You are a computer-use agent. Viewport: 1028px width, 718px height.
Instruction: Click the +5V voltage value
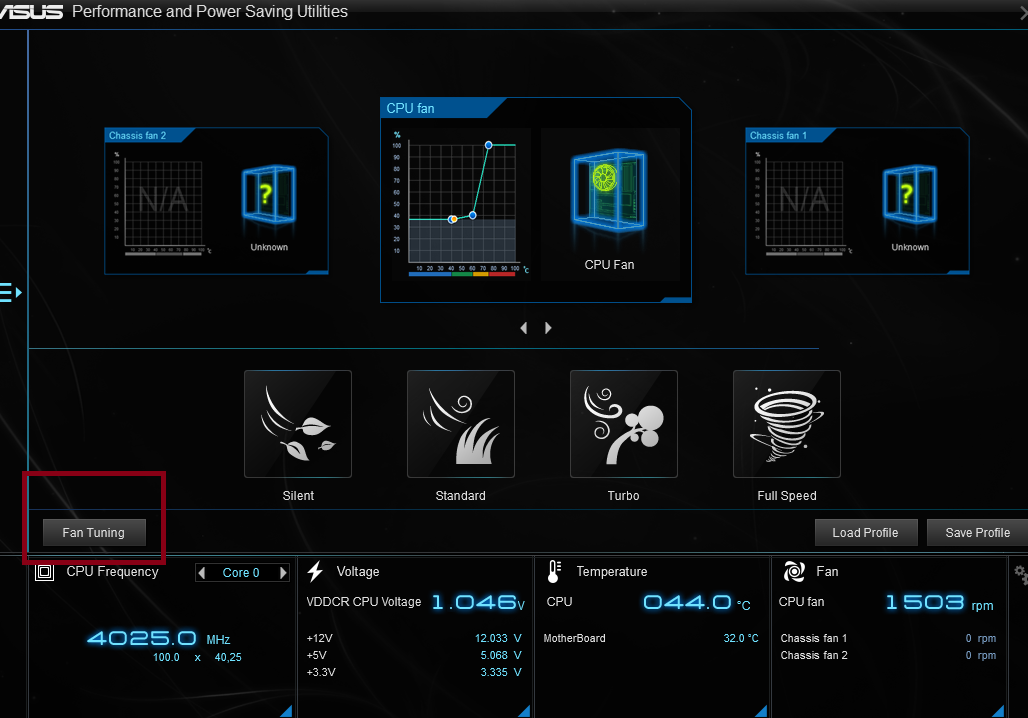[501, 655]
